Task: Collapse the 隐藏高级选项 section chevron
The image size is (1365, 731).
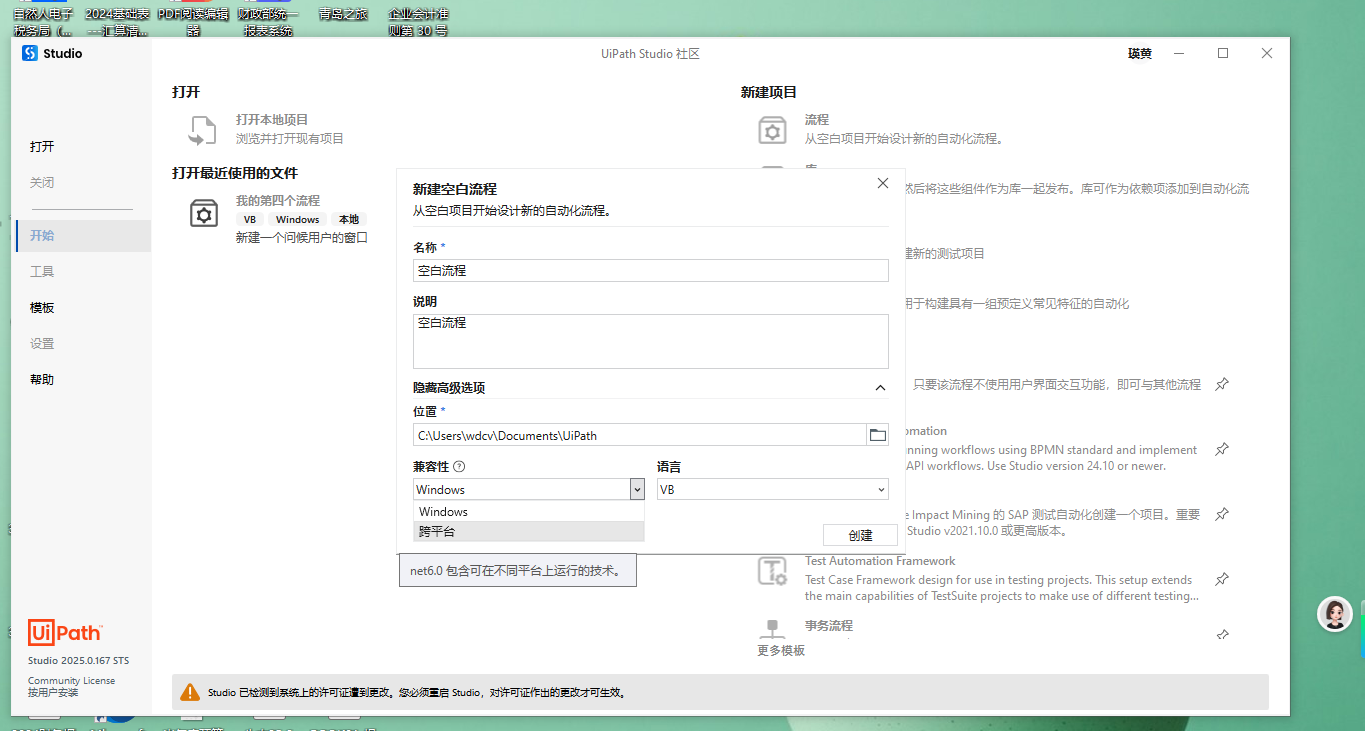Action: 880,388
